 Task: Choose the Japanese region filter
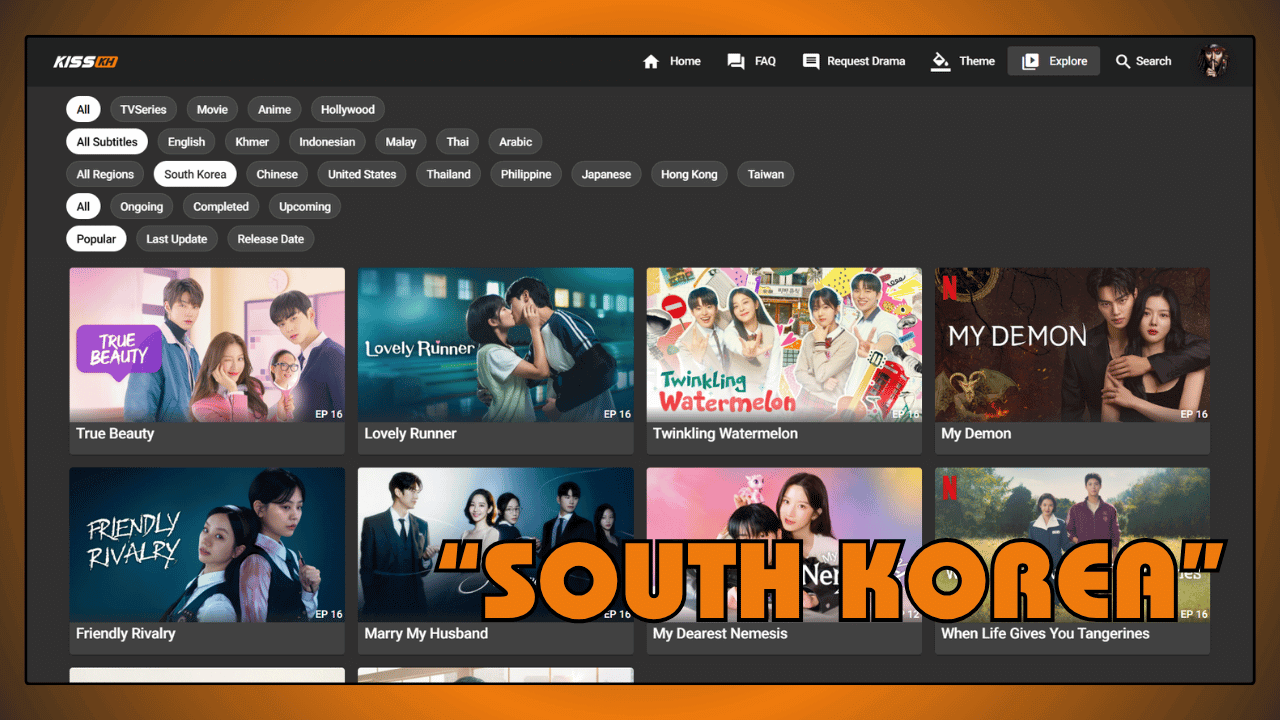click(x=606, y=174)
